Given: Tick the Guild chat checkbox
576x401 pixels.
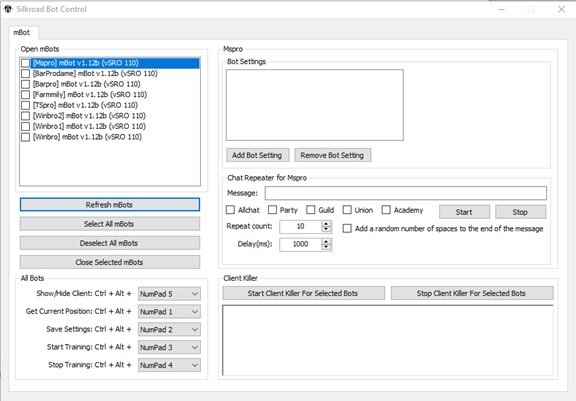Looking at the screenshot, I should 311,210.
